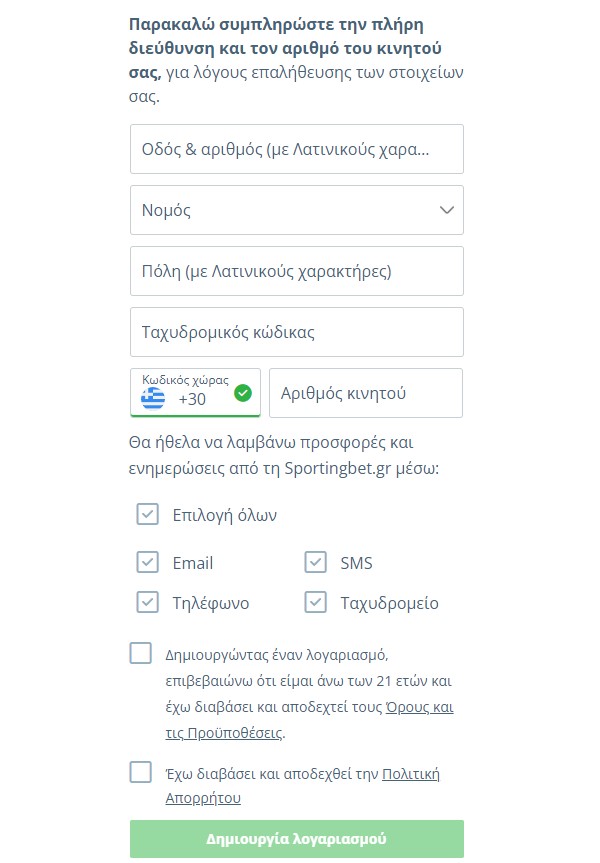Viewport: 600px width, 863px height.
Task: Check the over-21 terms confirmation checkbox
Action: click(x=141, y=653)
